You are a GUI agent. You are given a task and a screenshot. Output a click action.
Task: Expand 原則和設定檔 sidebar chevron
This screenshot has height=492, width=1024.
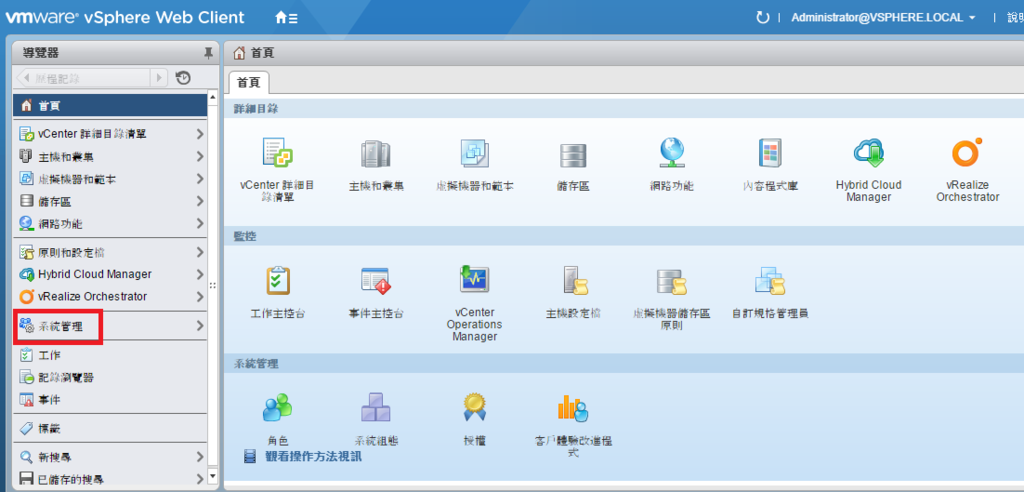(200, 252)
